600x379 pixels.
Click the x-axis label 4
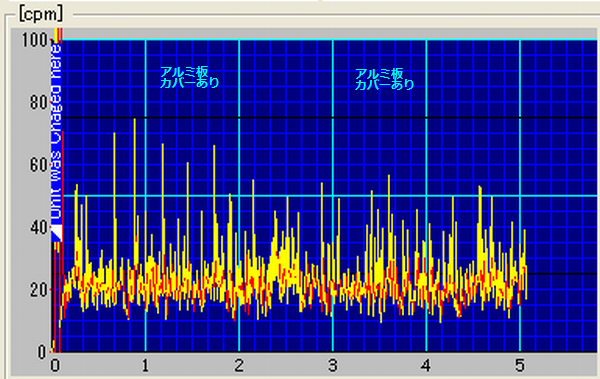coord(426,366)
